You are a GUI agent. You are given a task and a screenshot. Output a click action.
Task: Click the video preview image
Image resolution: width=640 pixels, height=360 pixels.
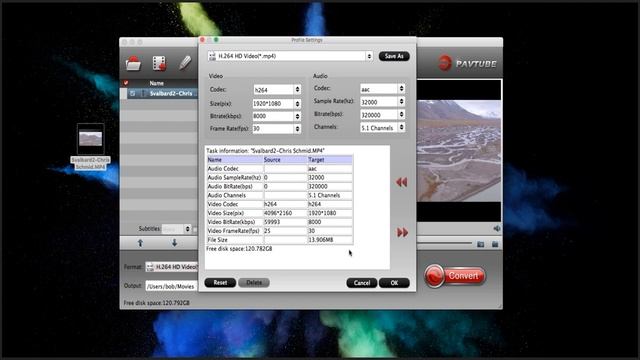(x=459, y=151)
